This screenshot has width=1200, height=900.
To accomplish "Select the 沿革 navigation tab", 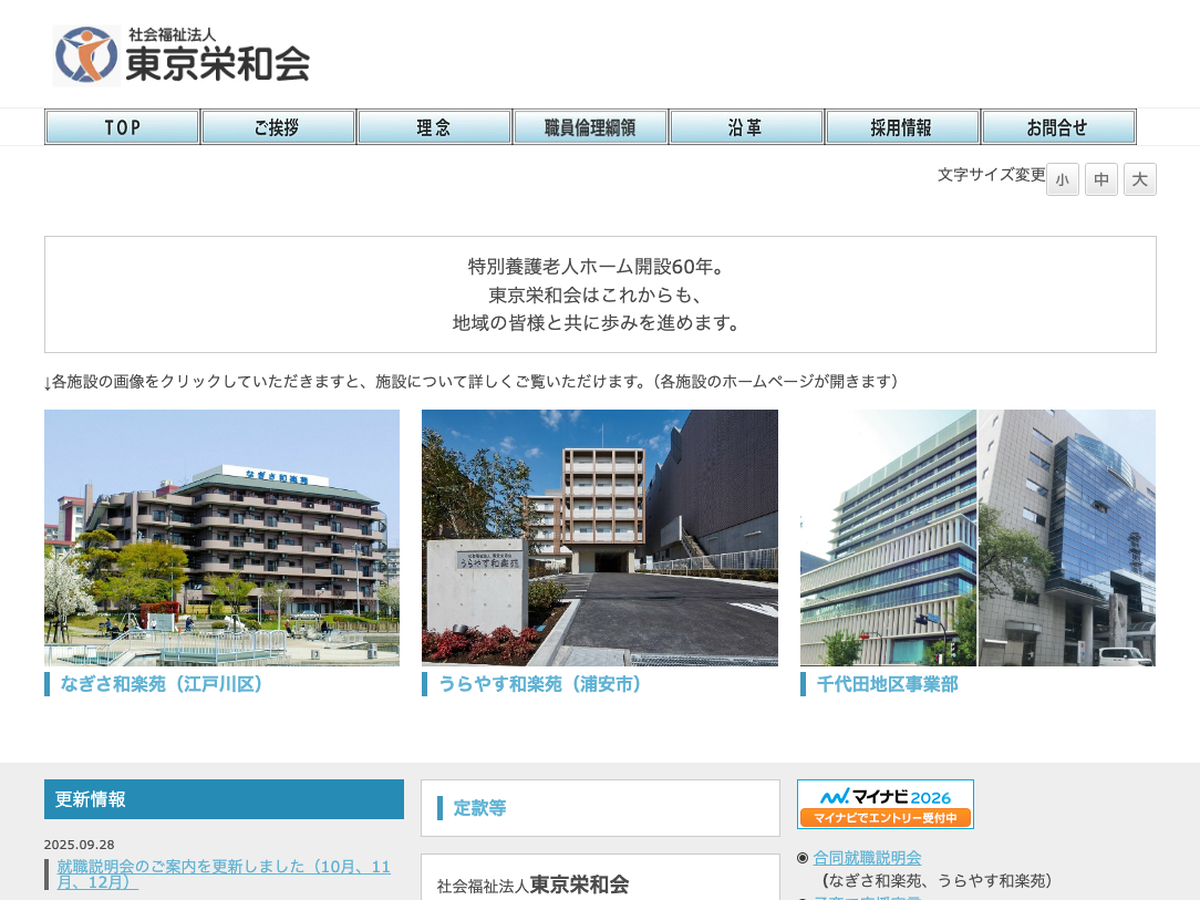I will (x=746, y=127).
